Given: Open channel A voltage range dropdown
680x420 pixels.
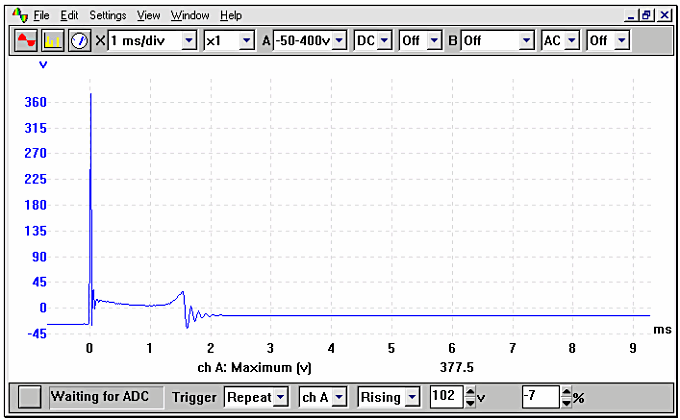Looking at the screenshot, I should tap(339, 41).
